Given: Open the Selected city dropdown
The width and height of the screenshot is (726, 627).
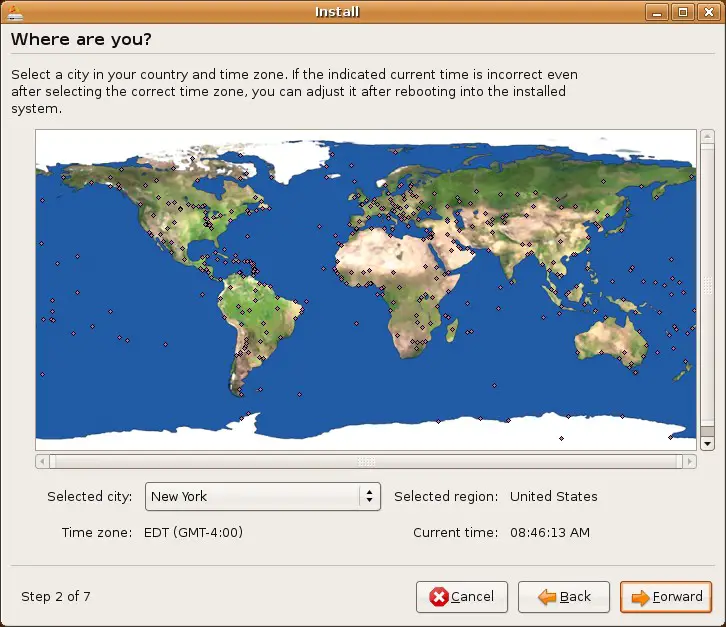Looking at the screenshot, I should 263,496.
